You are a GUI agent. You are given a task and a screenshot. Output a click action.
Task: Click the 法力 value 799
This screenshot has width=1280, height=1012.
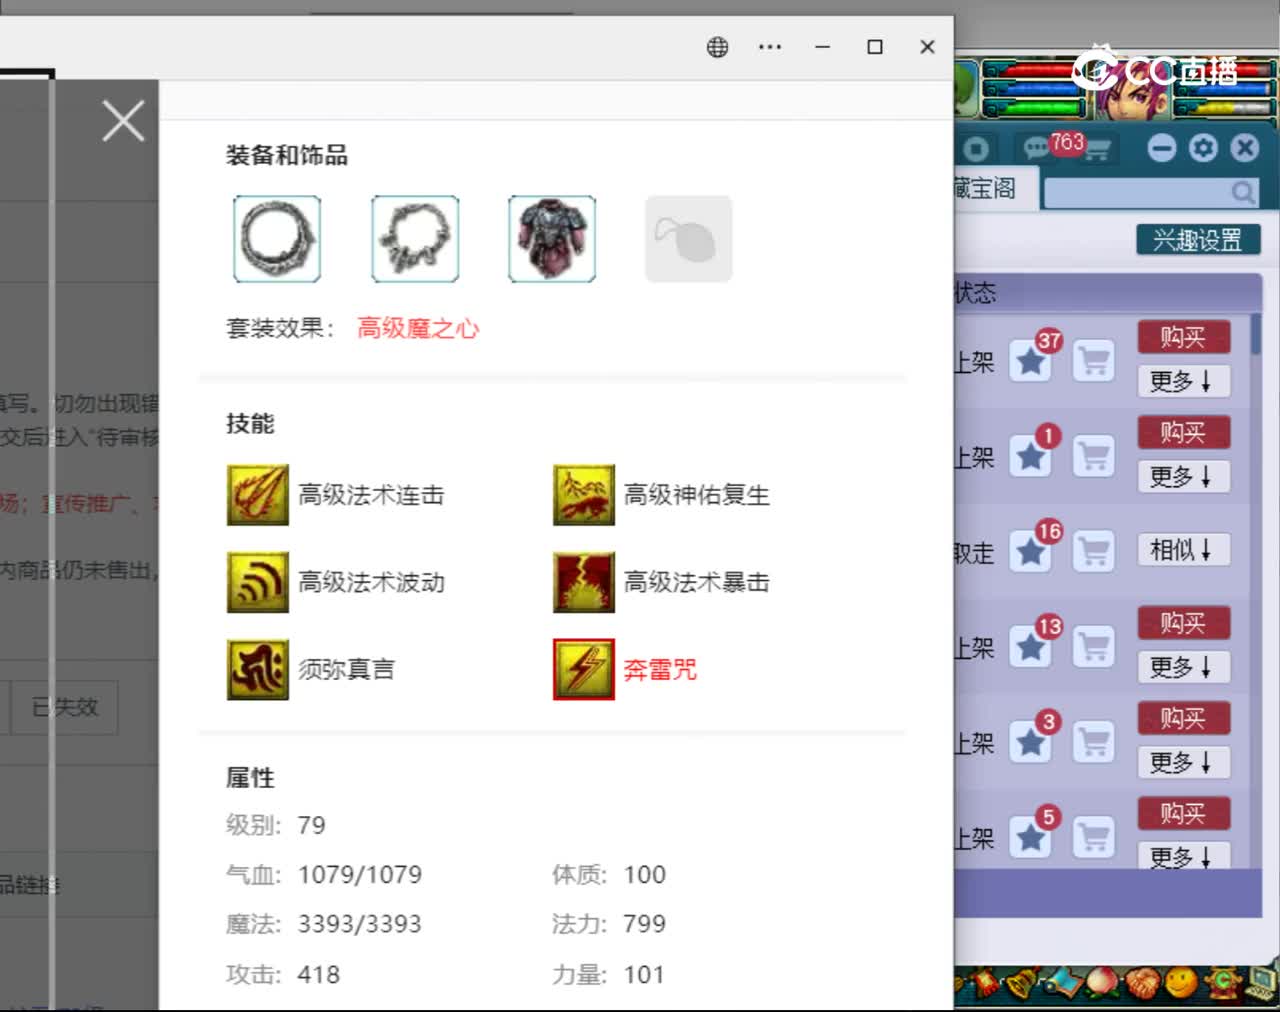(645, 924)
